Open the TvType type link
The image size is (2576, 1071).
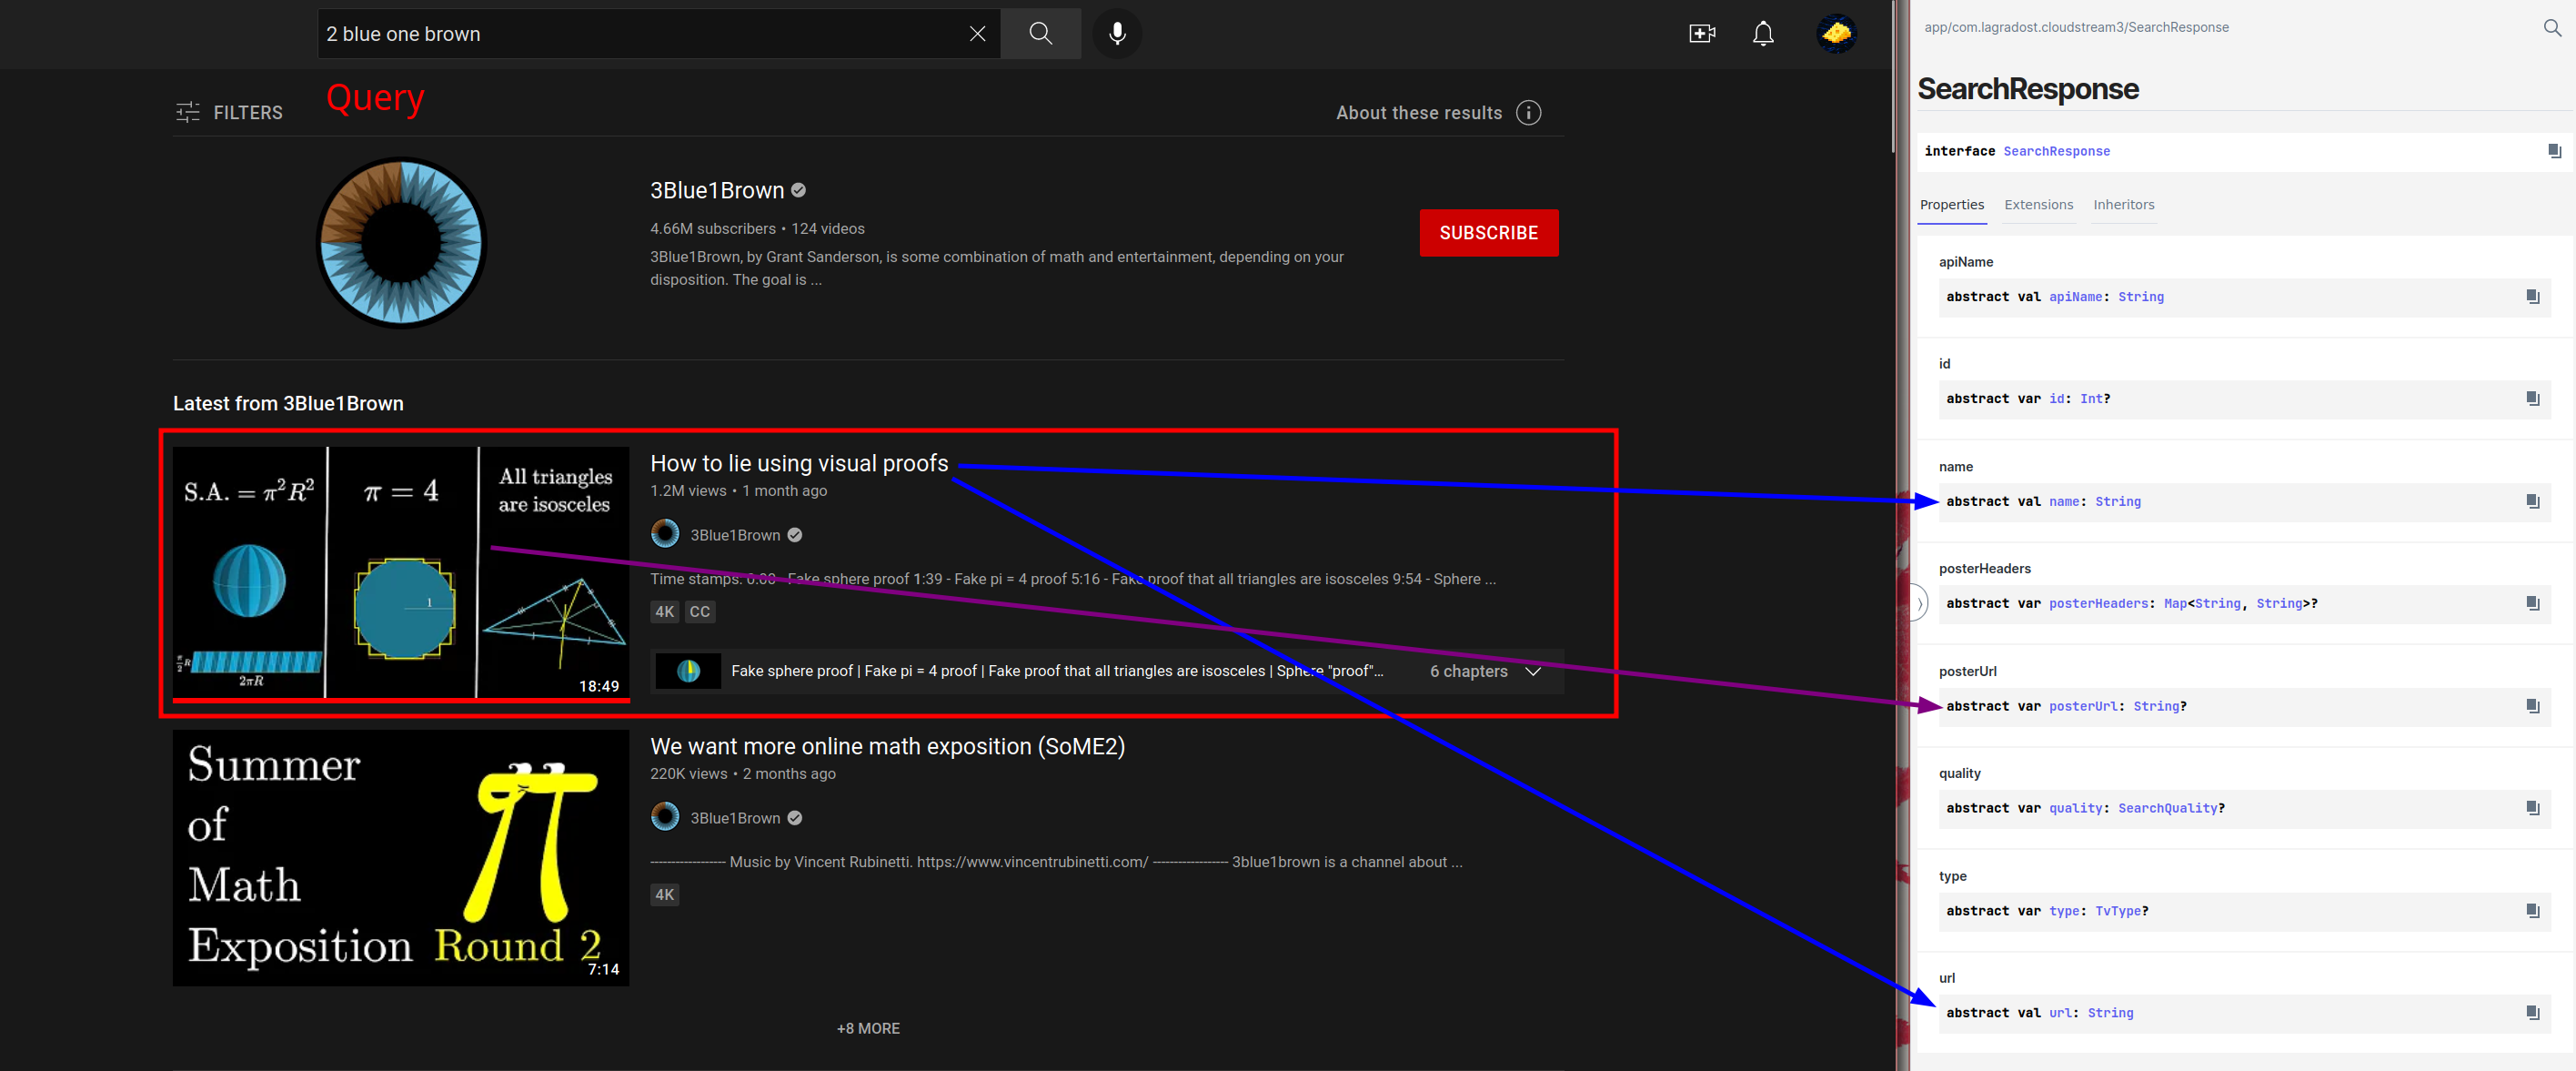tap(2118, 911)
